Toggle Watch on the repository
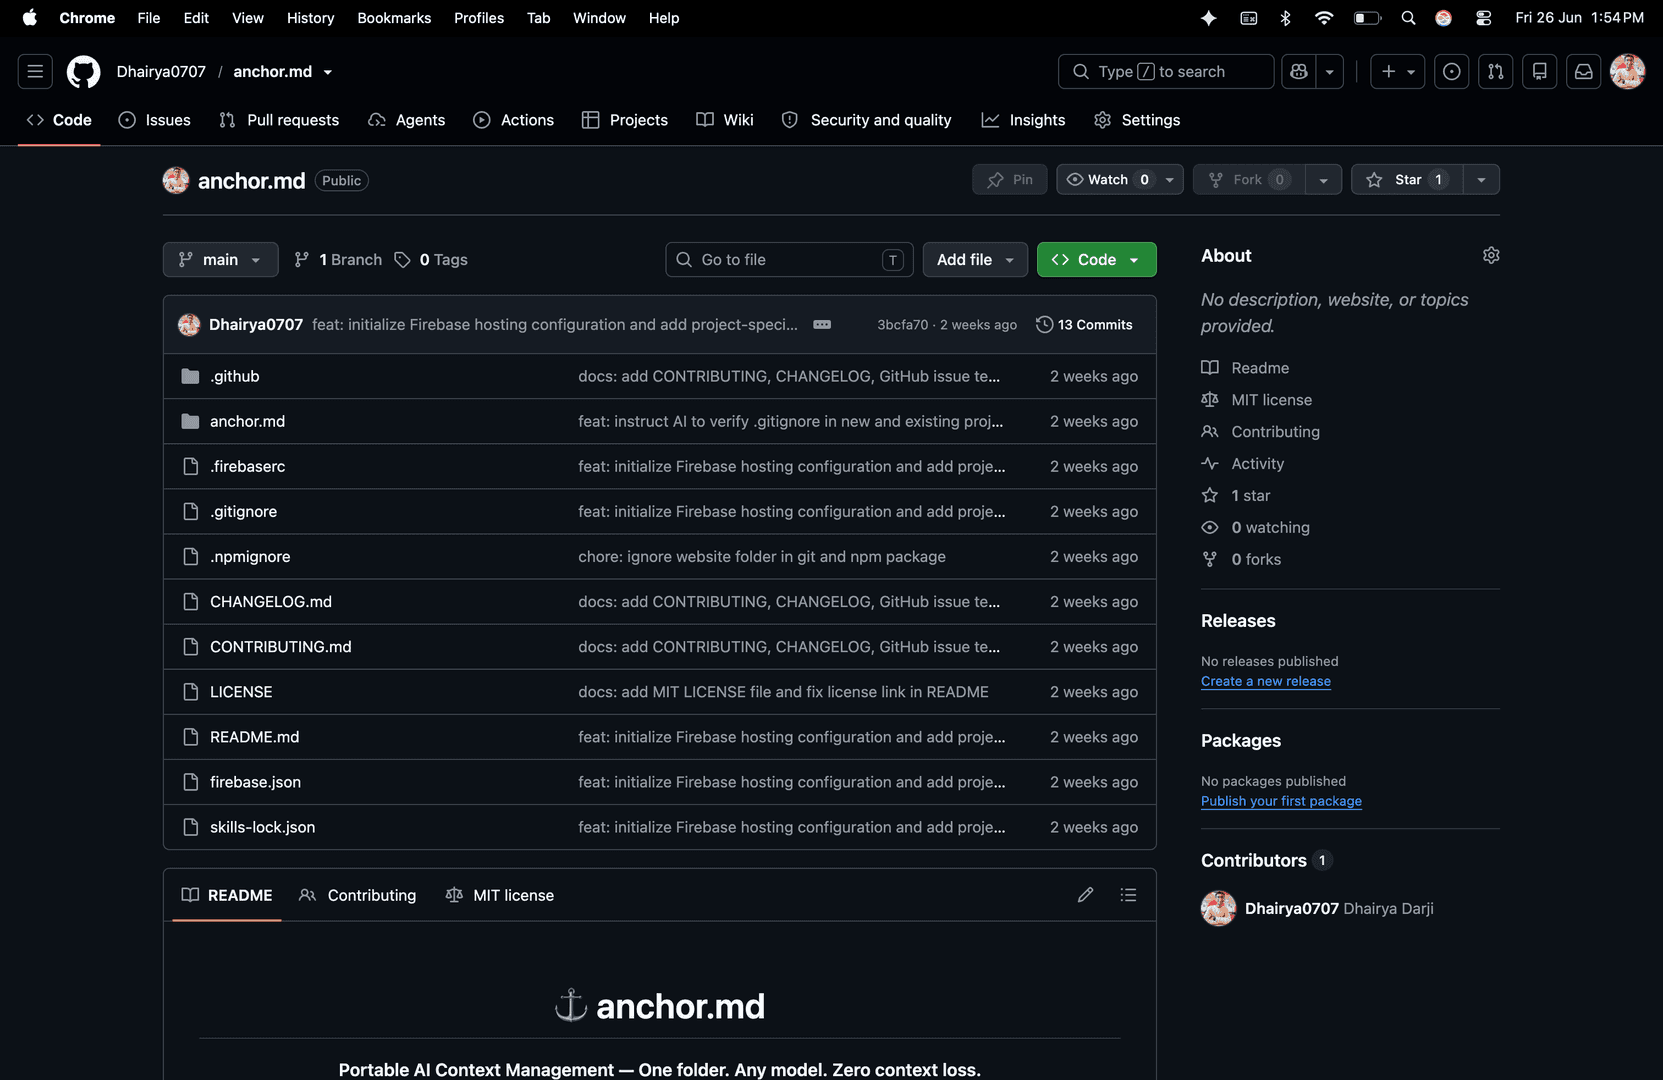This screenshot has width=1663, height=1080. coord(1106,180)
